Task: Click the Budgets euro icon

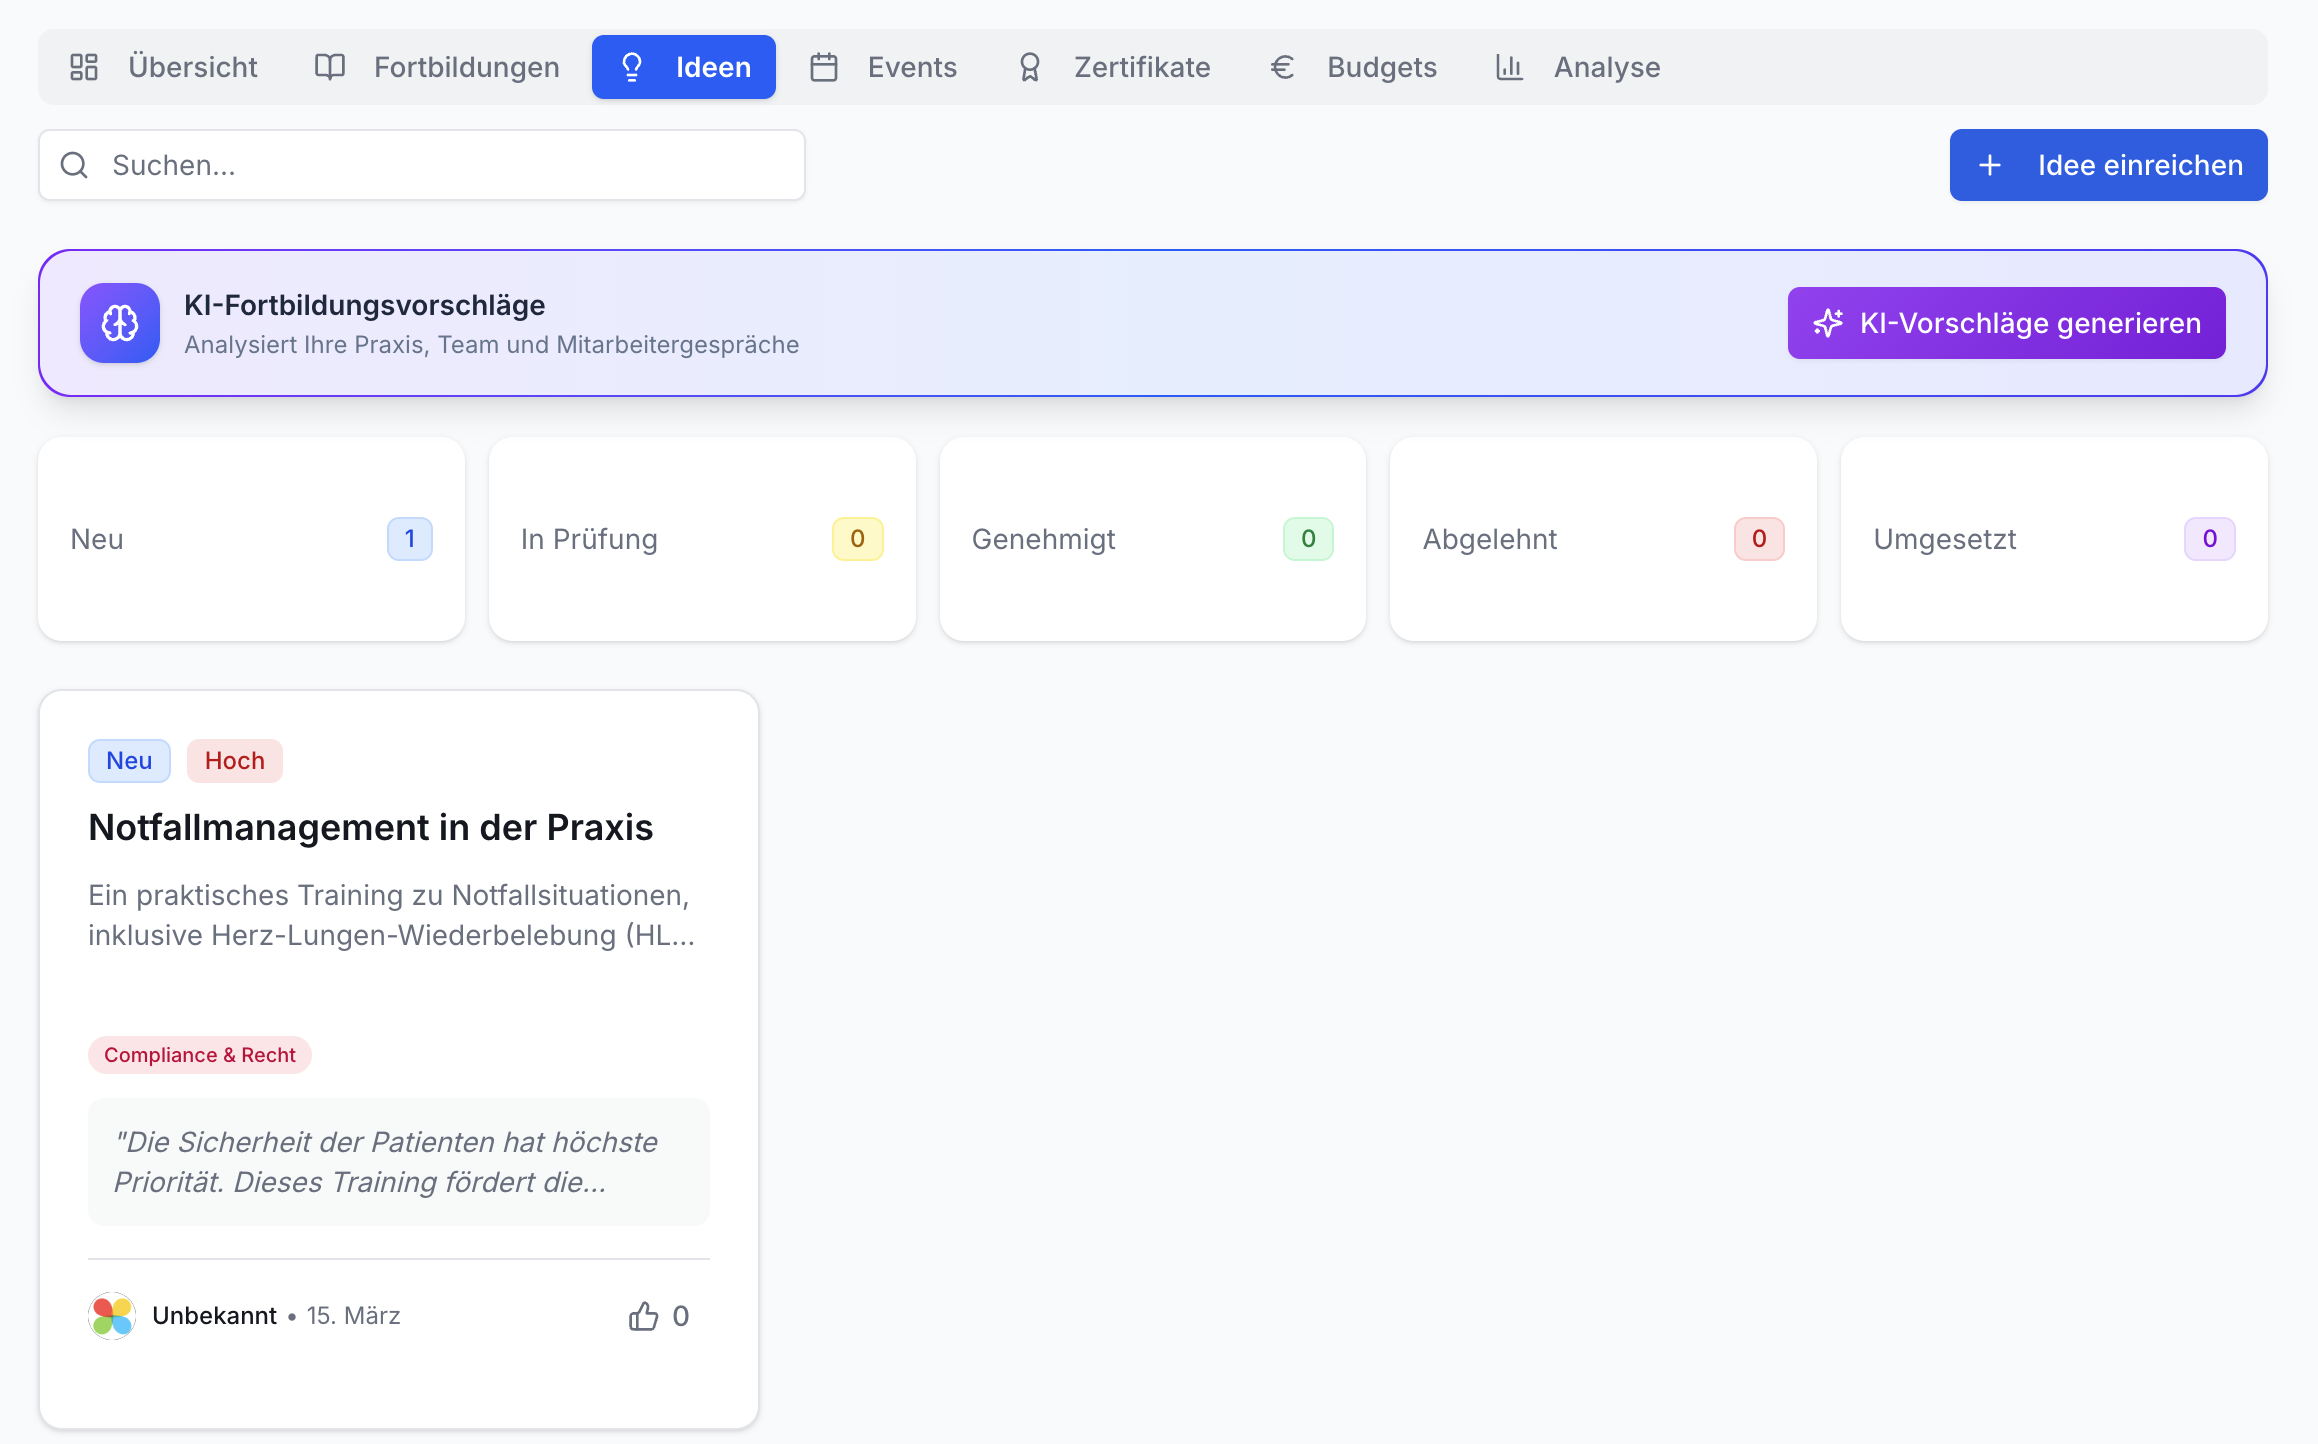Action: pyautogui.click(x=1283, y=67)
